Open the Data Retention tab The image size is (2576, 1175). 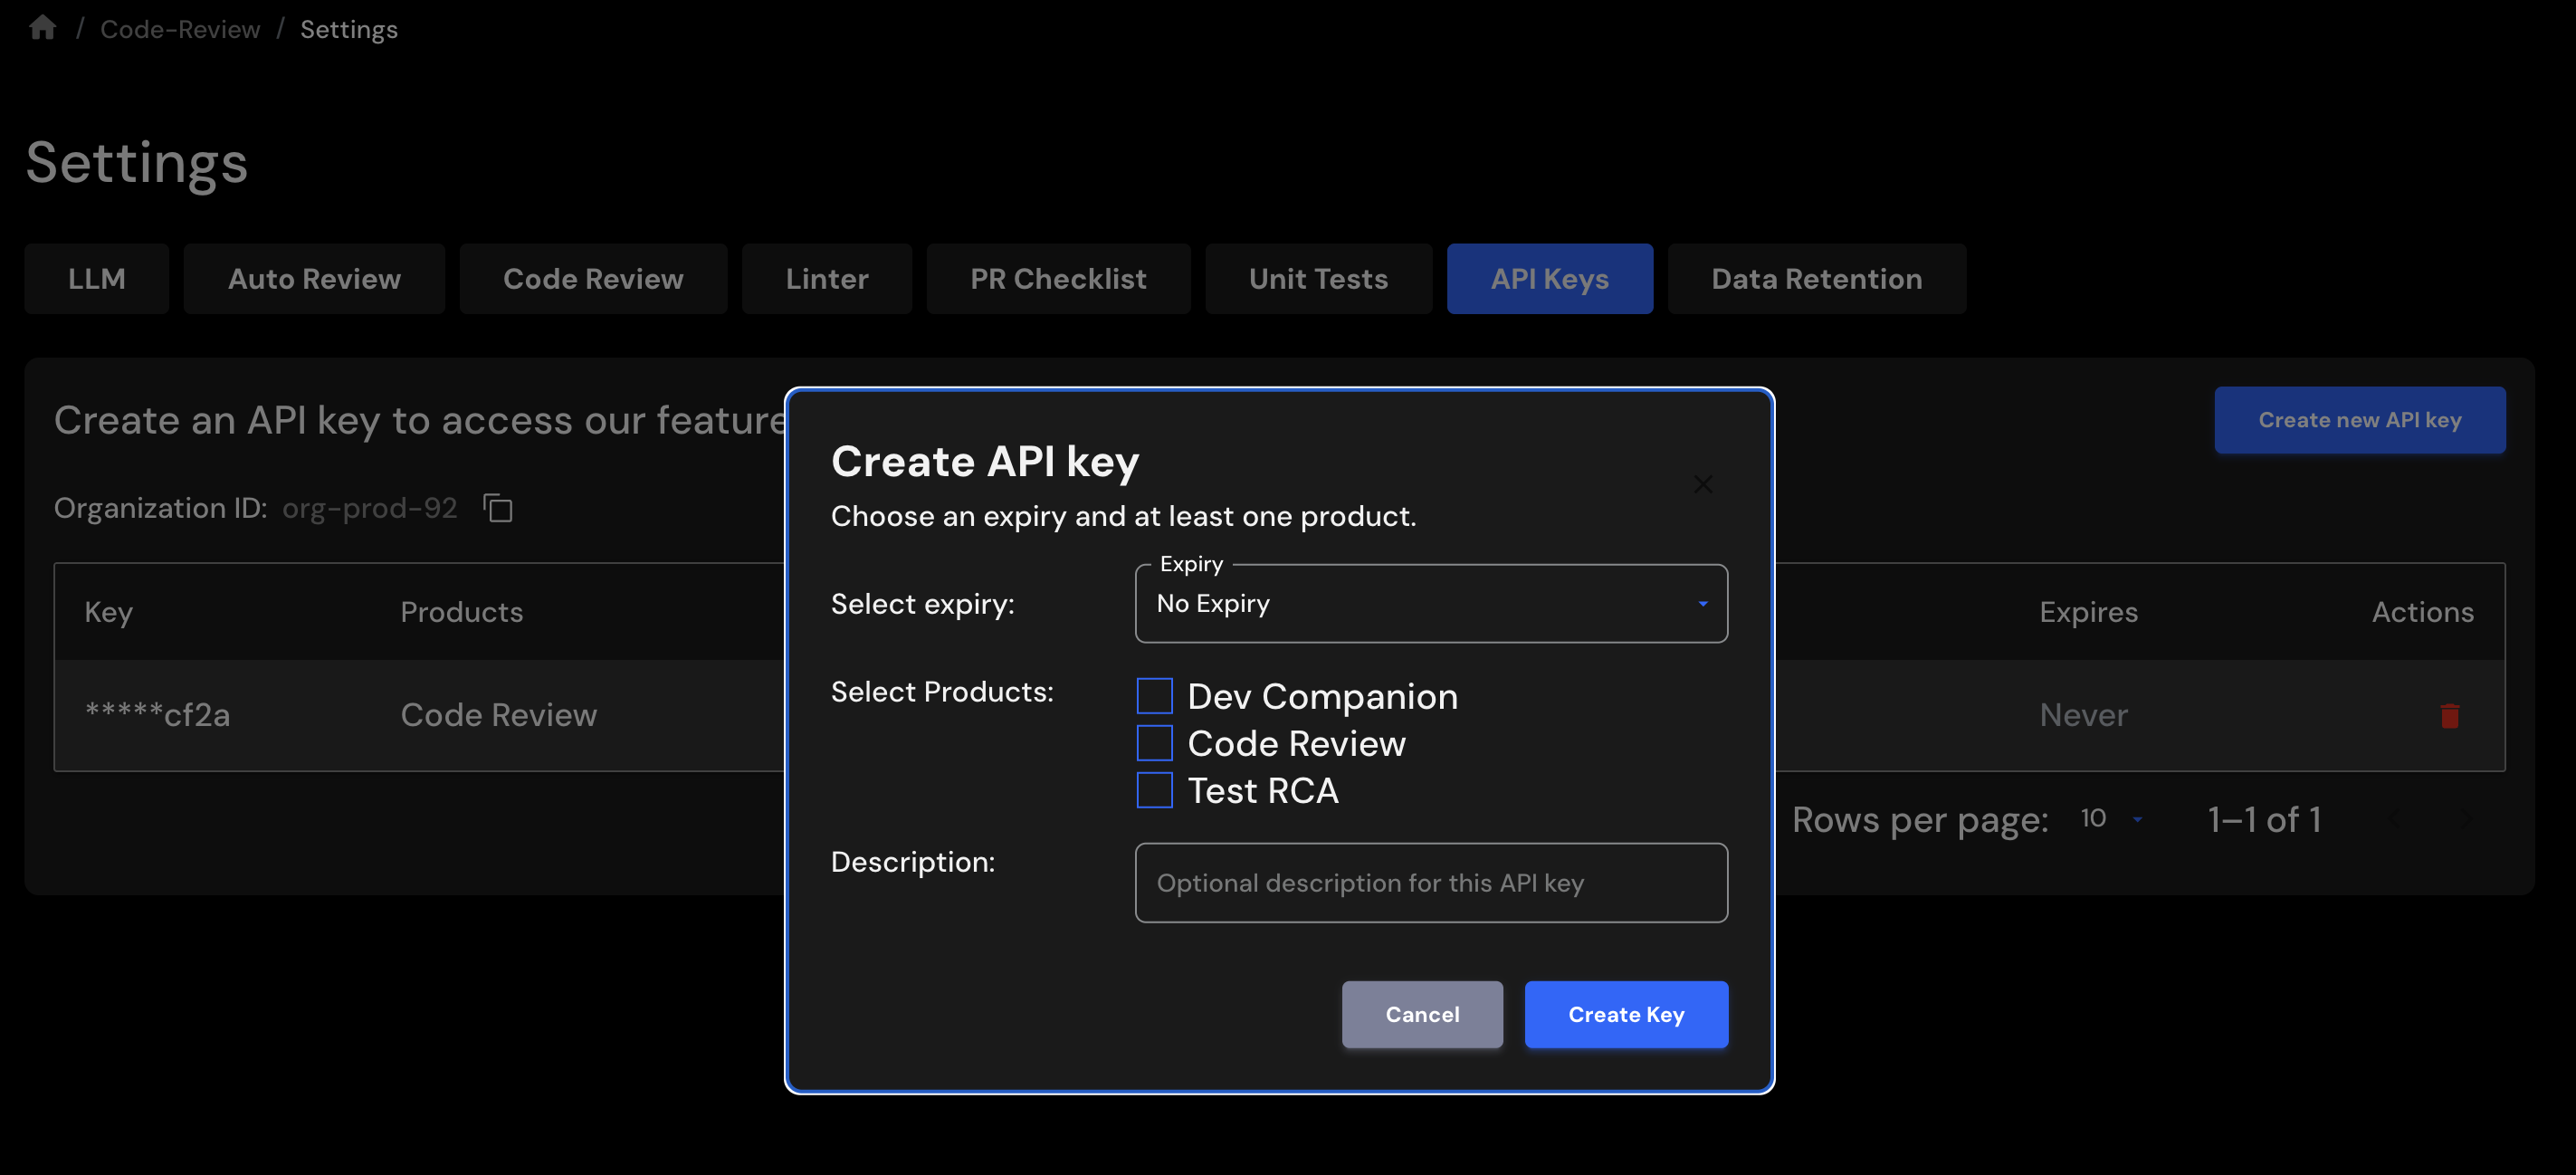[1816, 279]
